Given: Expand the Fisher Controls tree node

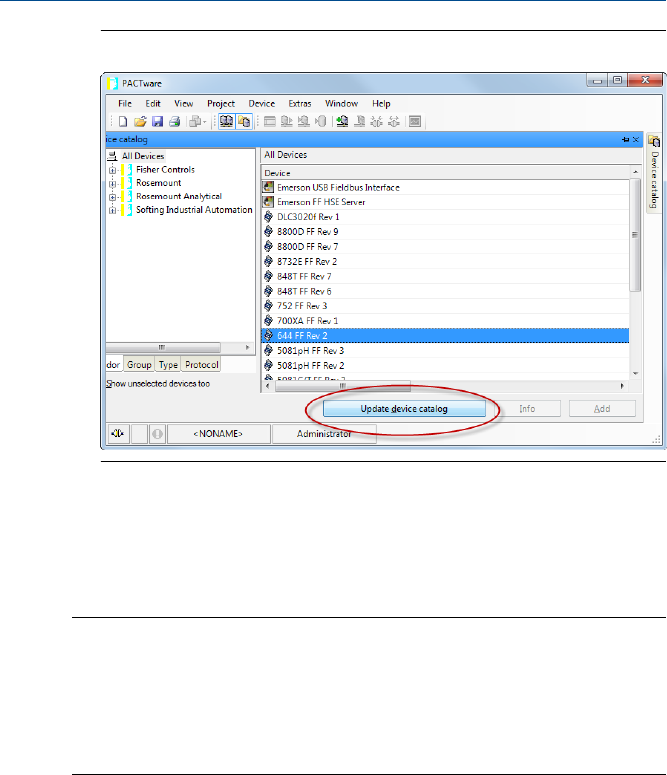Looking at the screenshot, I should (112, 170).
